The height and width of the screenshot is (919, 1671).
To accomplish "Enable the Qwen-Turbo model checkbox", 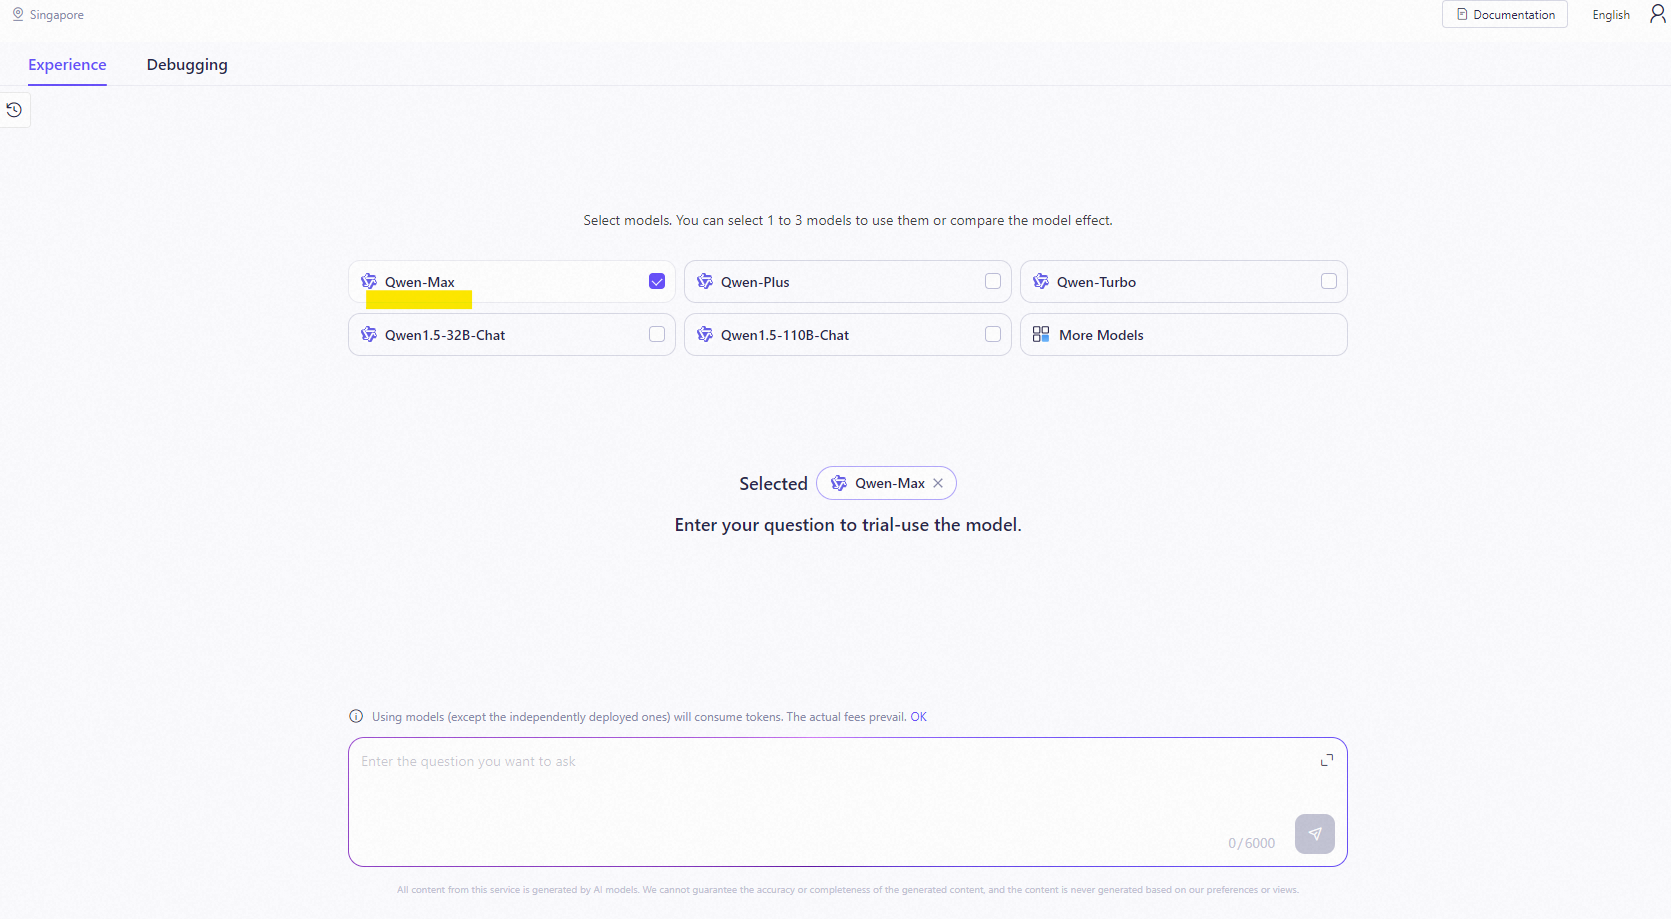I will tap(1329, 281).
